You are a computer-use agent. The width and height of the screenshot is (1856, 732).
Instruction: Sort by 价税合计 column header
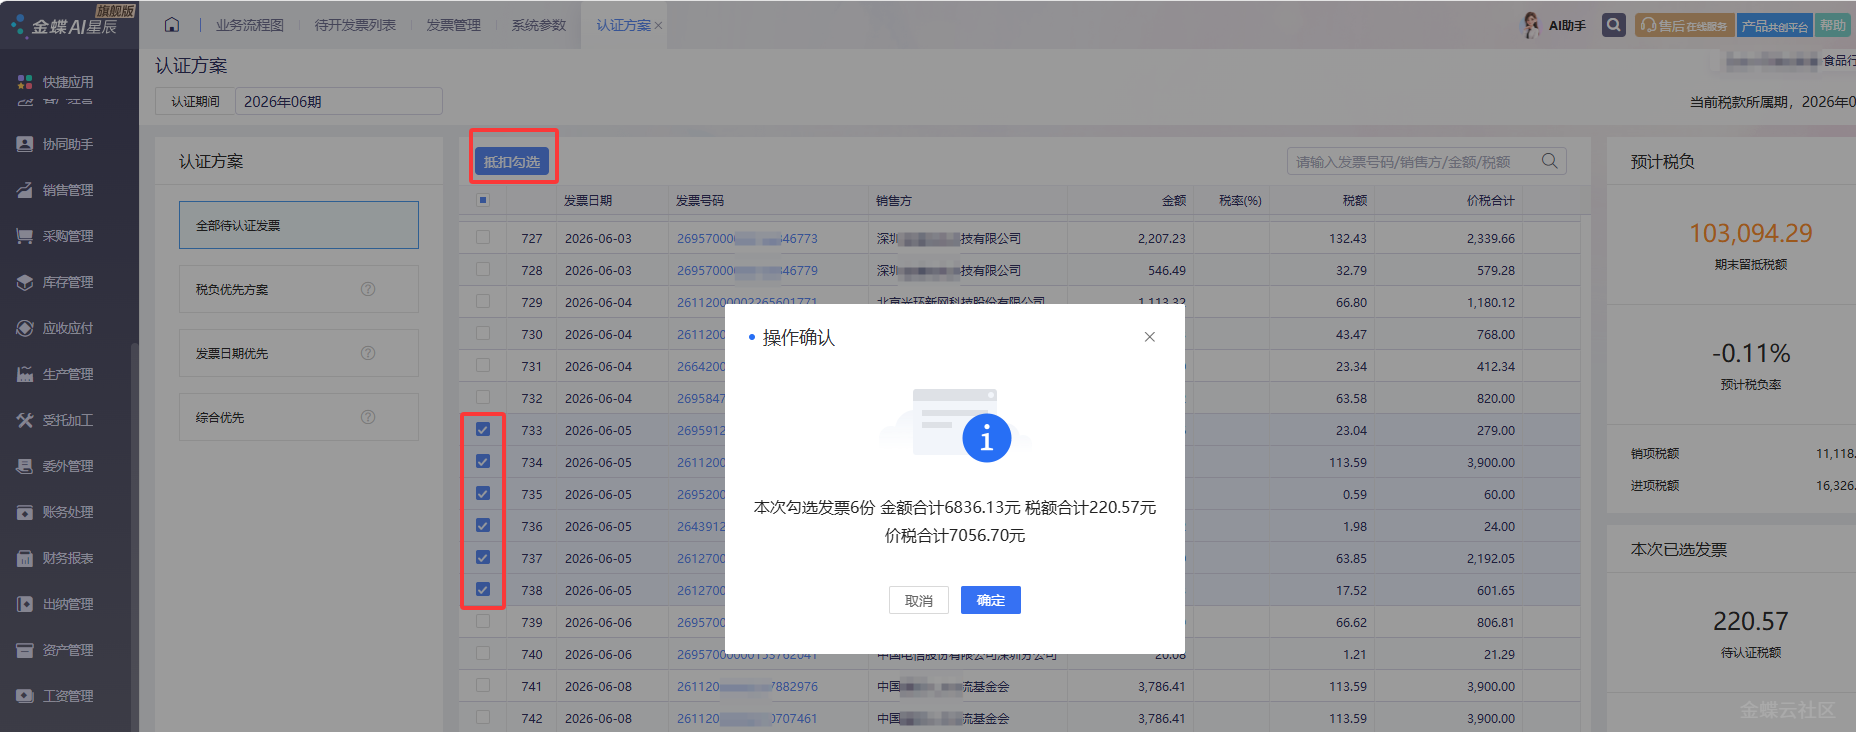1490,200
